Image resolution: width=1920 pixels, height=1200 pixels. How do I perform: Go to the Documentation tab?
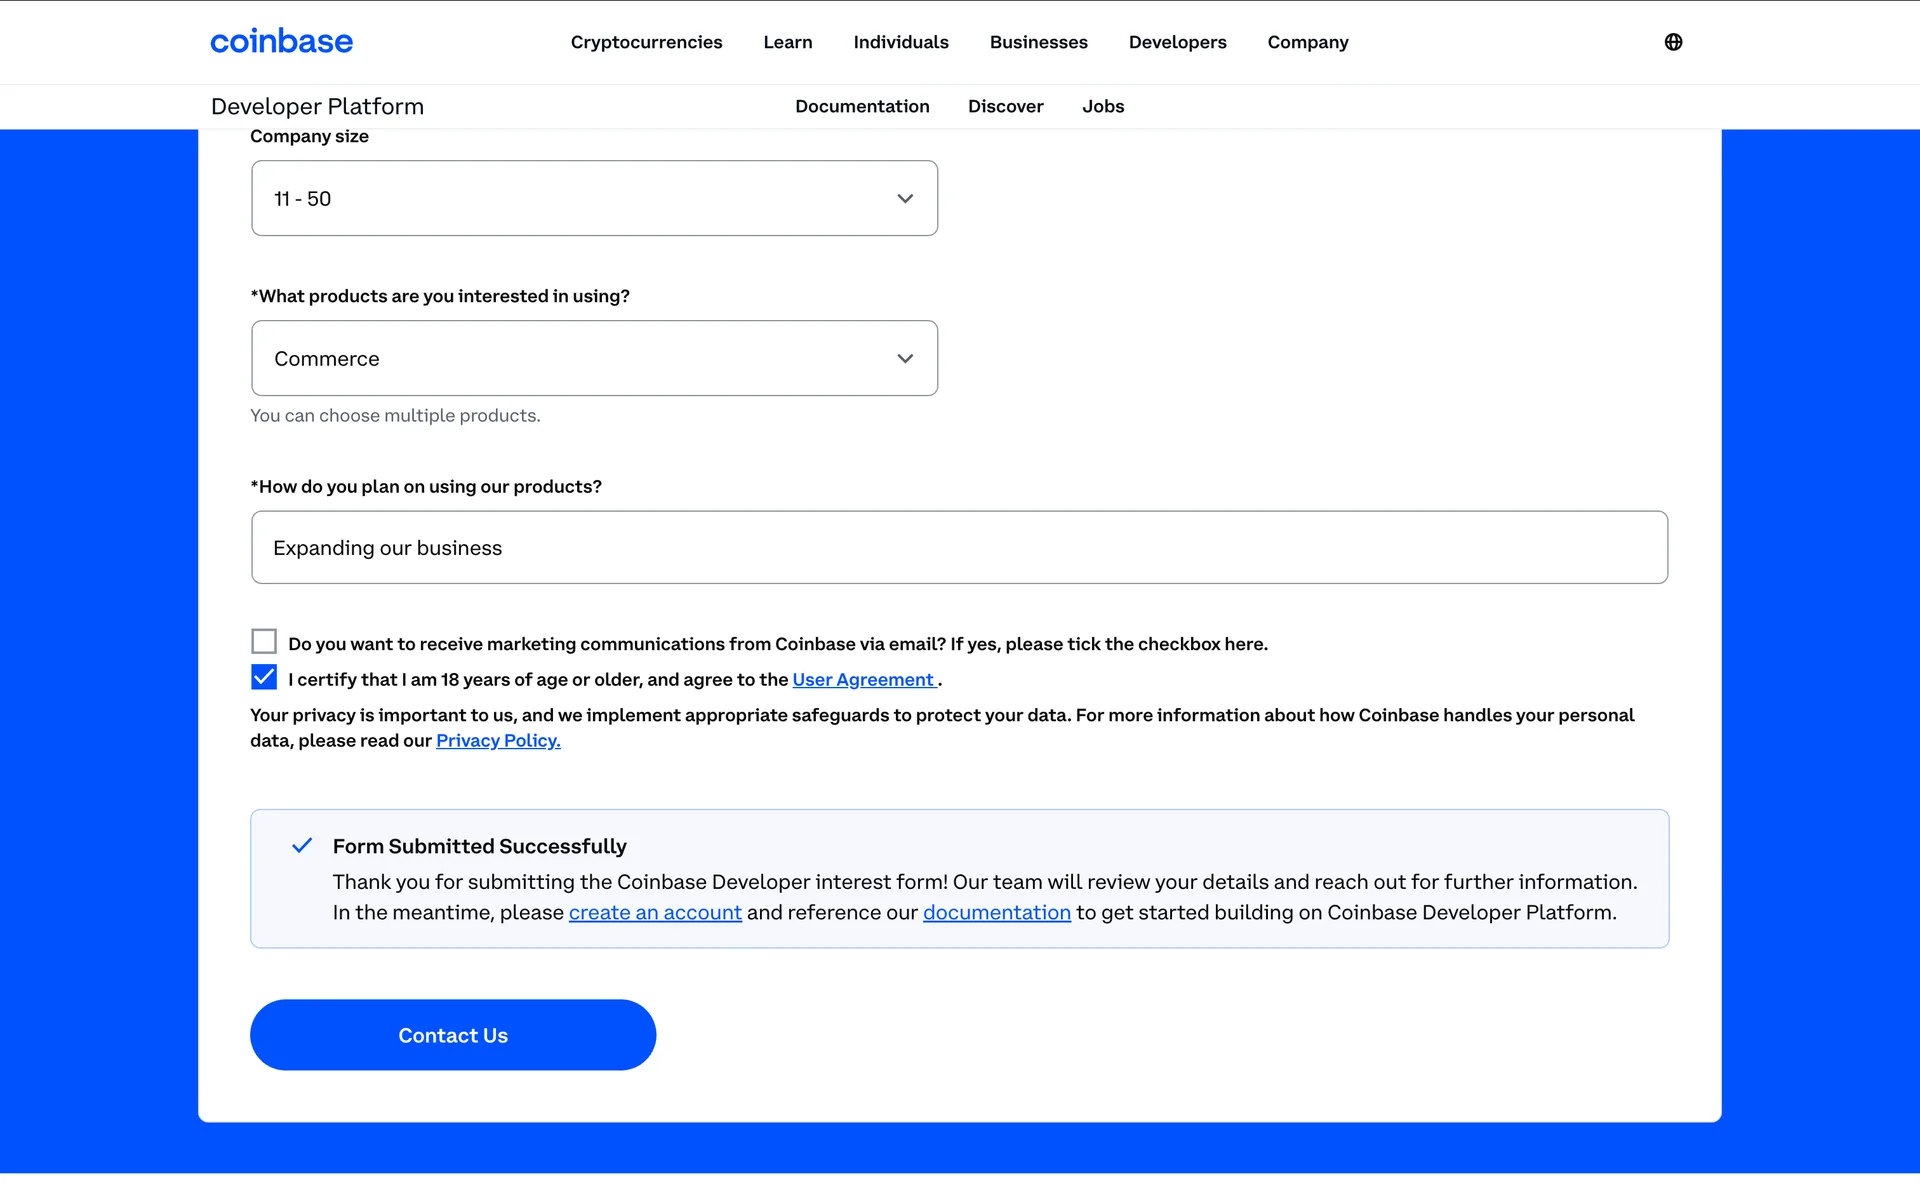tap(862, 106)
